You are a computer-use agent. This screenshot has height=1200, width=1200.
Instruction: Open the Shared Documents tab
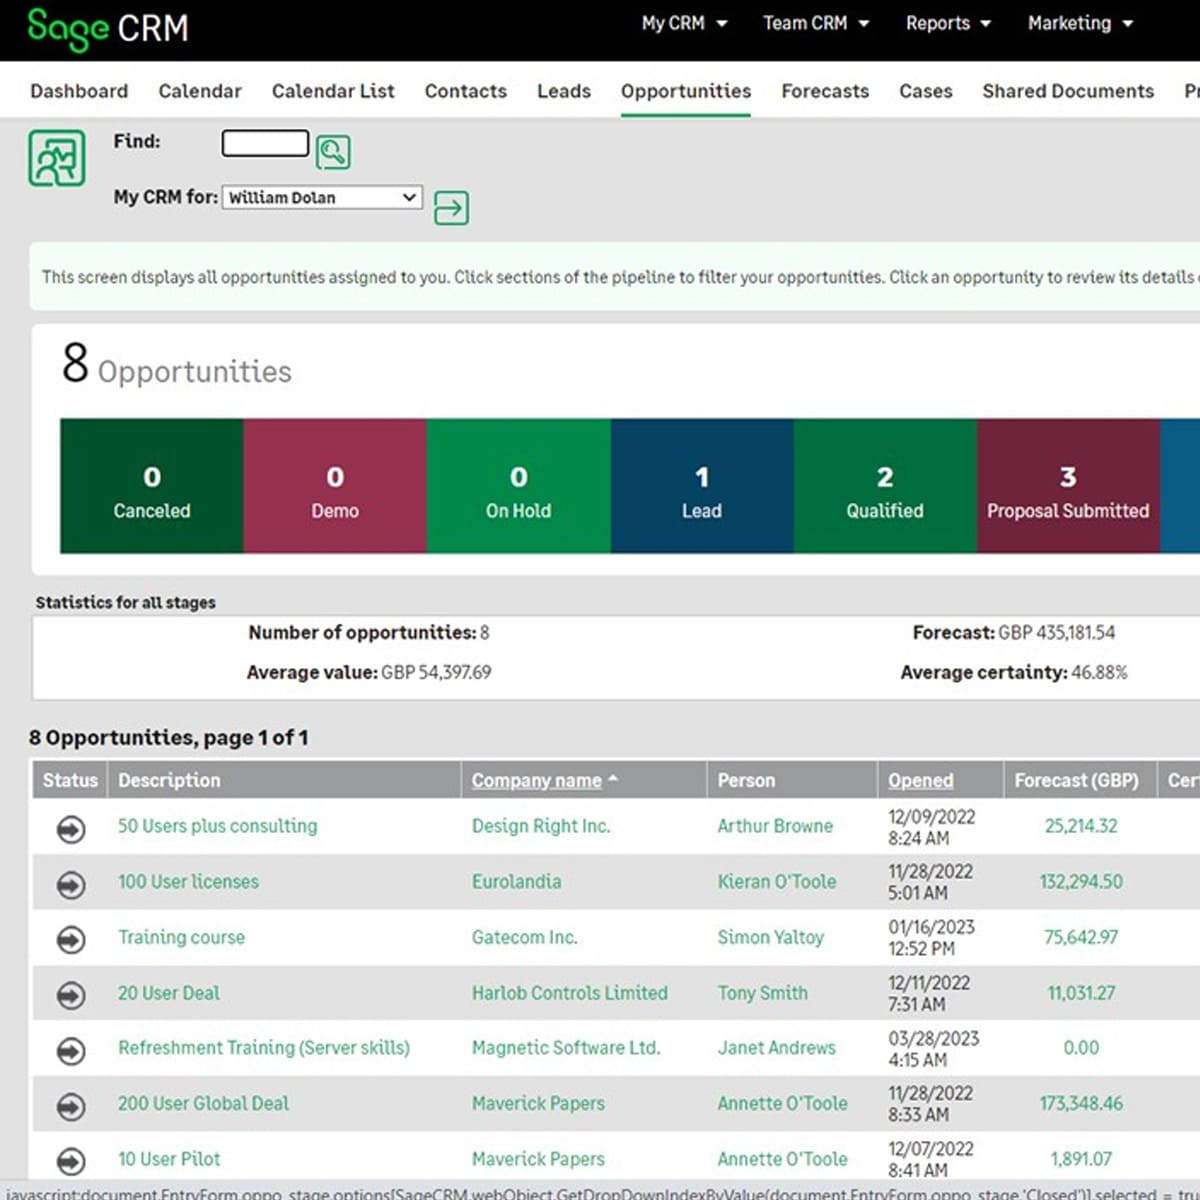point(1068,91)
